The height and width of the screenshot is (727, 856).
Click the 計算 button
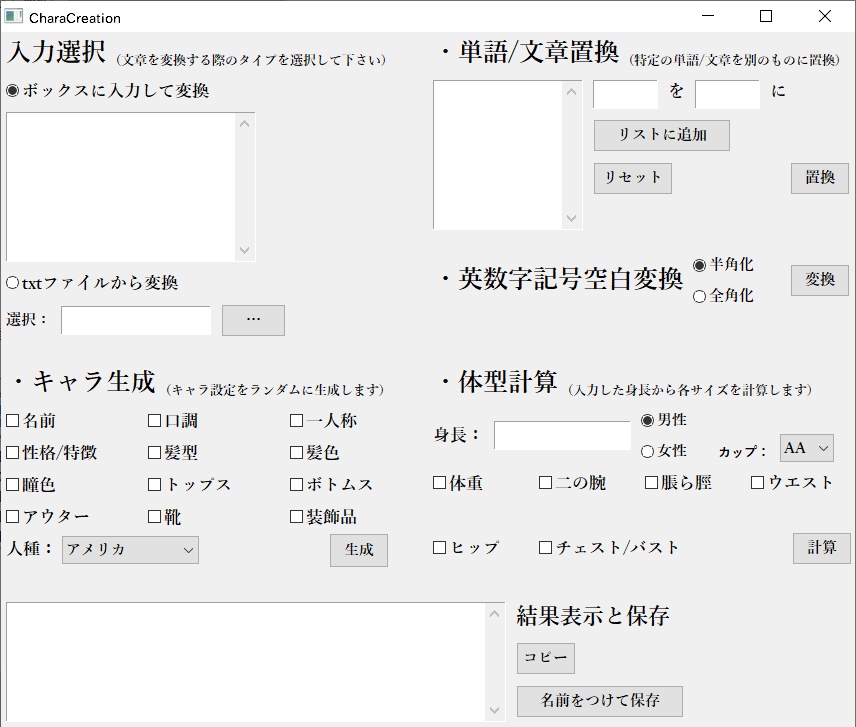822,548
